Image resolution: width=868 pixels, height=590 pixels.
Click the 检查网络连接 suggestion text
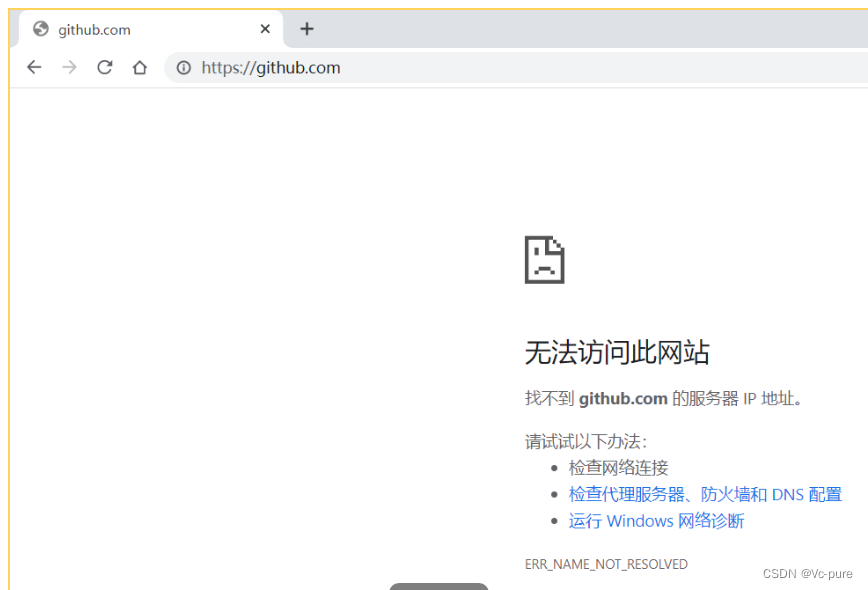618,468
